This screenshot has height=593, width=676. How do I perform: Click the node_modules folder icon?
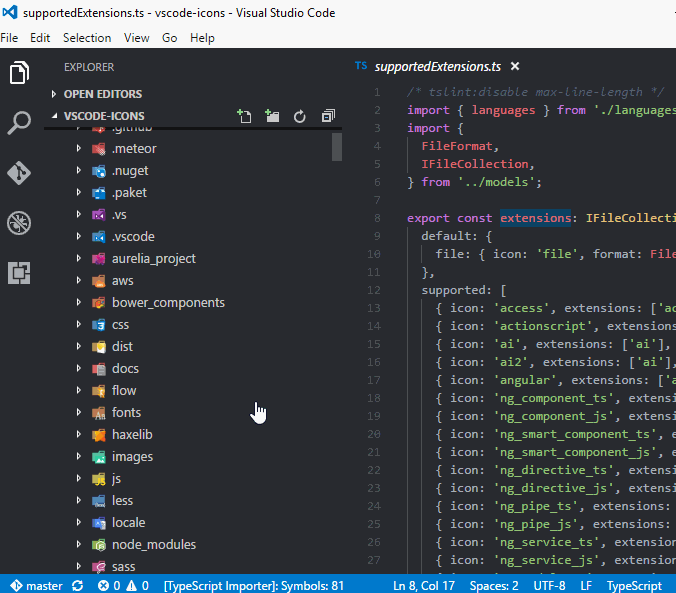(x=99, y=545)
